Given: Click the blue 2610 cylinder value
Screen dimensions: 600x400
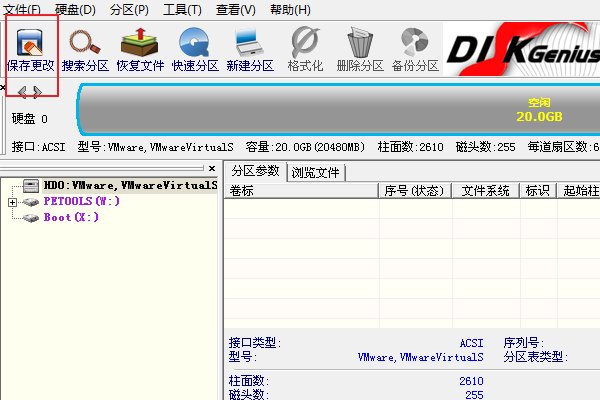Looking at the screenshot, I should 471,381.
